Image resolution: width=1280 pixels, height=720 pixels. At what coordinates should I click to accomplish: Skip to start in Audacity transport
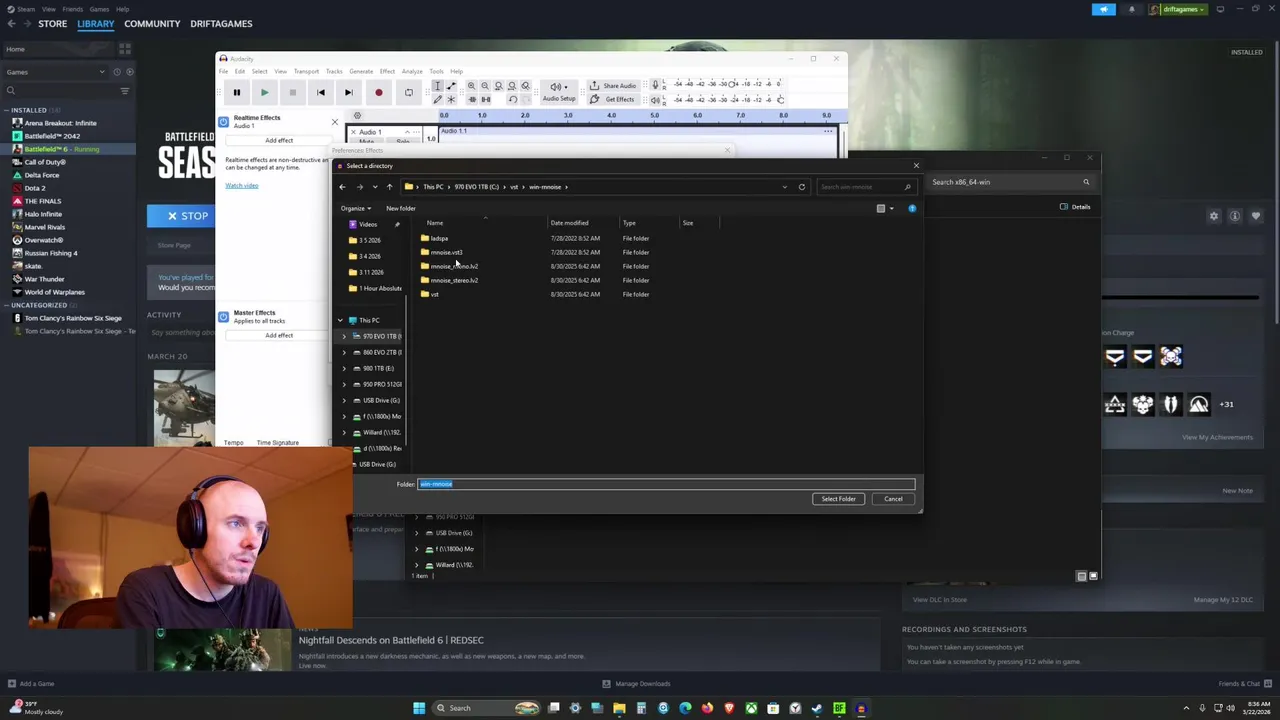321,93
